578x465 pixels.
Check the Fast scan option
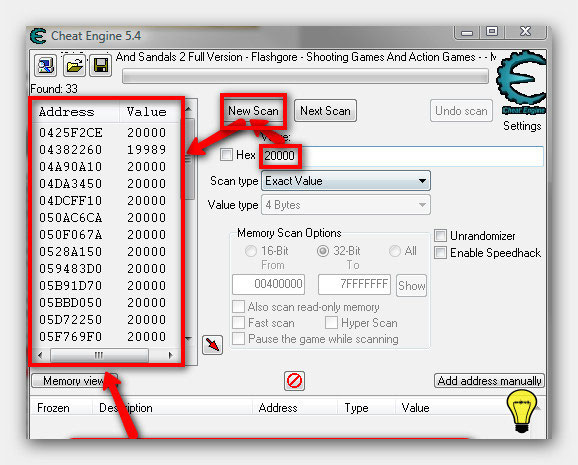click(238, 323)
